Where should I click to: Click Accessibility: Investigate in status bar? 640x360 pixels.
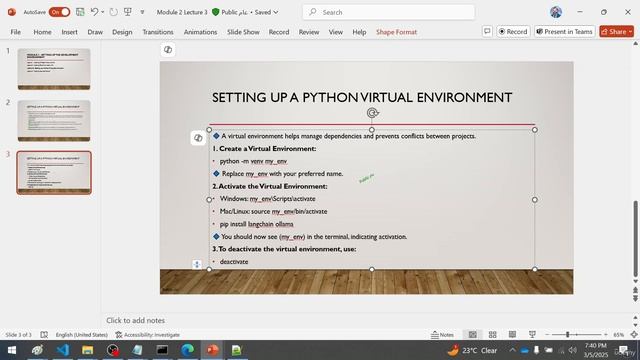click(147, 335)
